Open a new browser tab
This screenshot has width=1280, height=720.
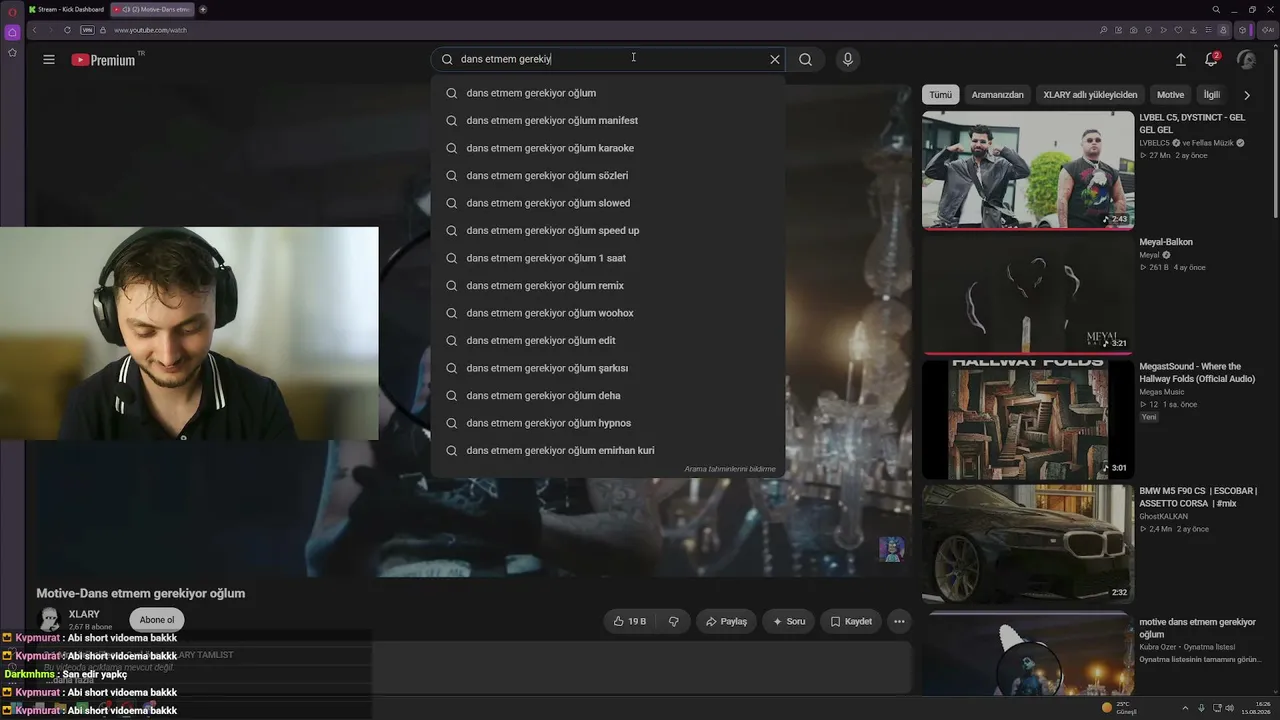click(x=203, y=9)
